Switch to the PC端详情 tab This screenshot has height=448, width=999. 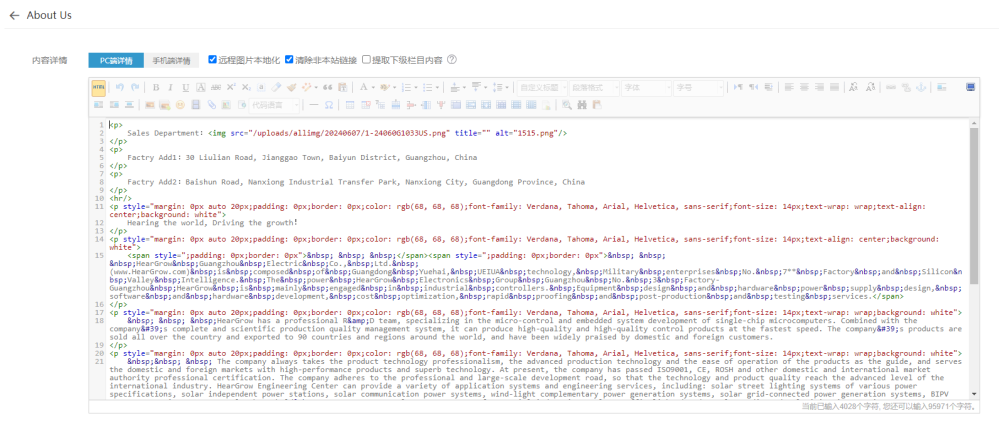coord(116,61)
